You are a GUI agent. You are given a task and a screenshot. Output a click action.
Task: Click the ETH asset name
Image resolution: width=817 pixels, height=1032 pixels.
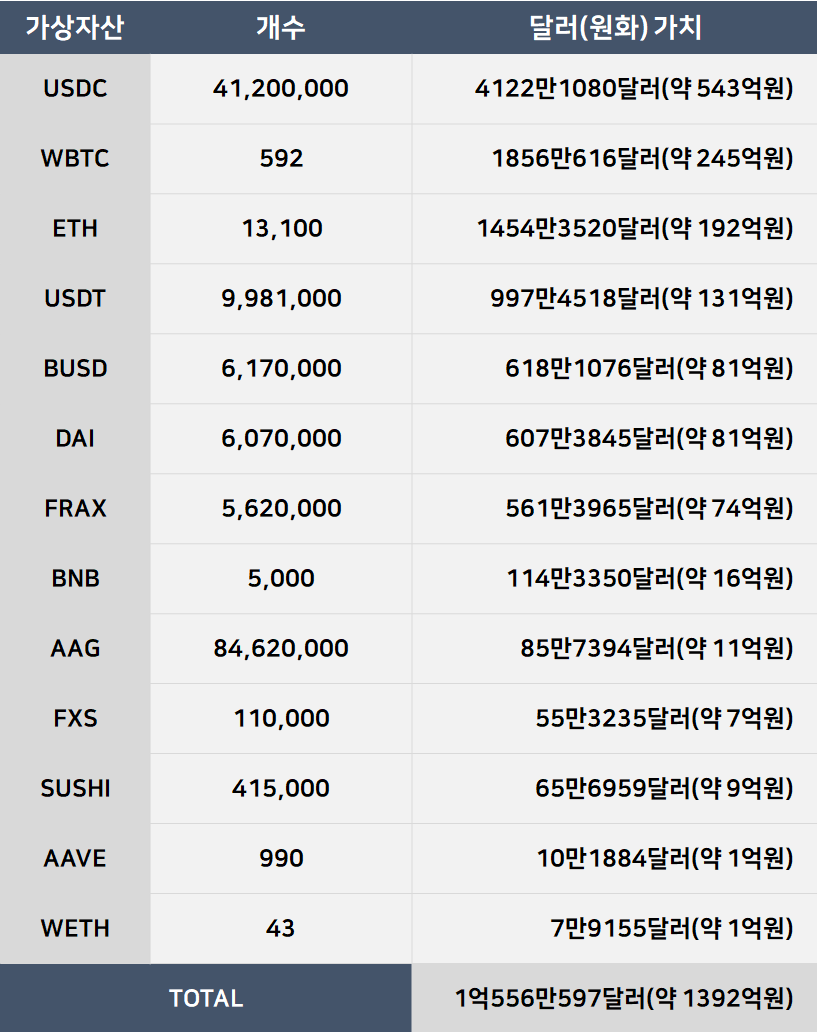pyautogui.click(x=75, y=229)
